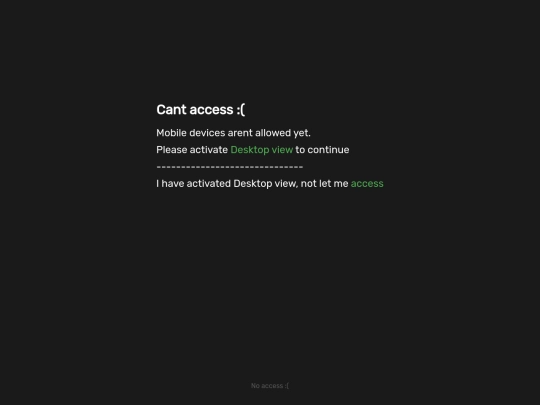Click the word "Please" before the green link
Screen dimensions: 540x405
coord(172,150)
